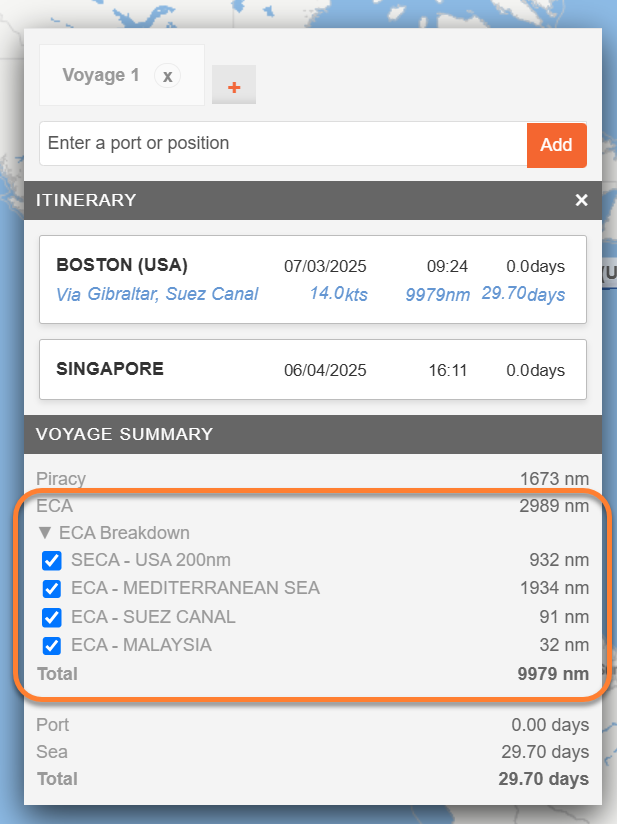
Task: Select the Voyage 1 tab
Action: [100, 75]
